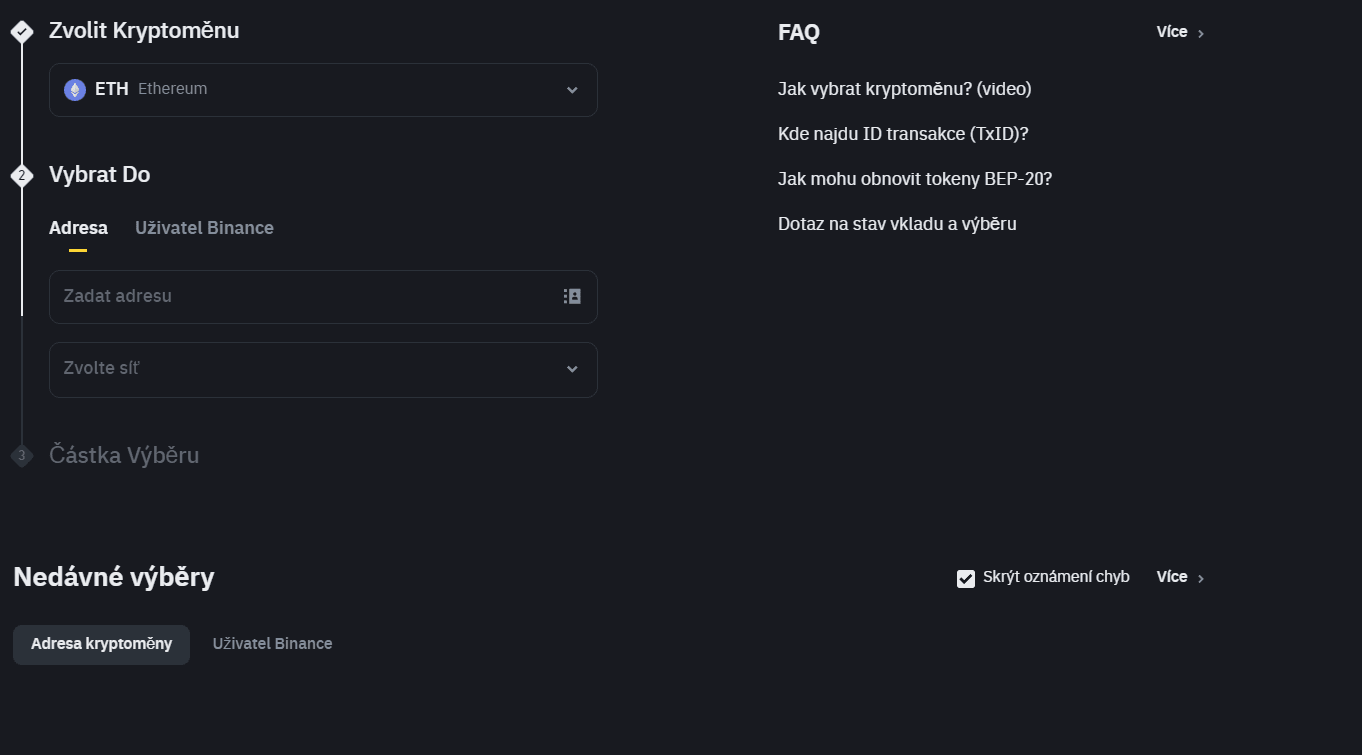Switch to the Uživatel Binance tab
The image size is (1362, 755).
pyautogui.click(x=204, y=228)
